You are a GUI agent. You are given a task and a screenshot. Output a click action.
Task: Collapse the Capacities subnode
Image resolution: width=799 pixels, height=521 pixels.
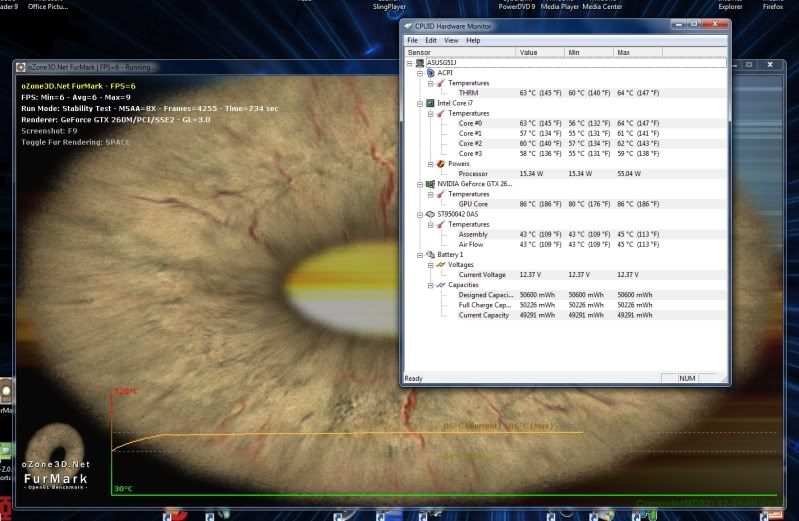click(431, 285)
